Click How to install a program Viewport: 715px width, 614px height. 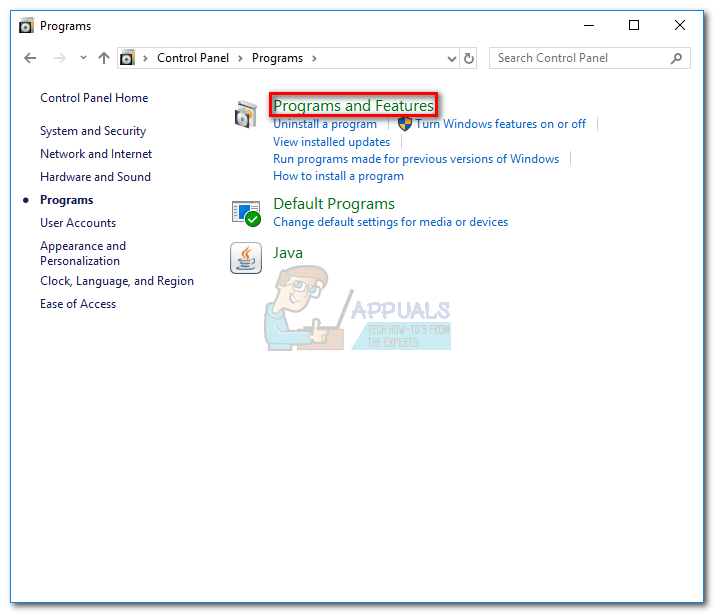(x=338, y=176)
